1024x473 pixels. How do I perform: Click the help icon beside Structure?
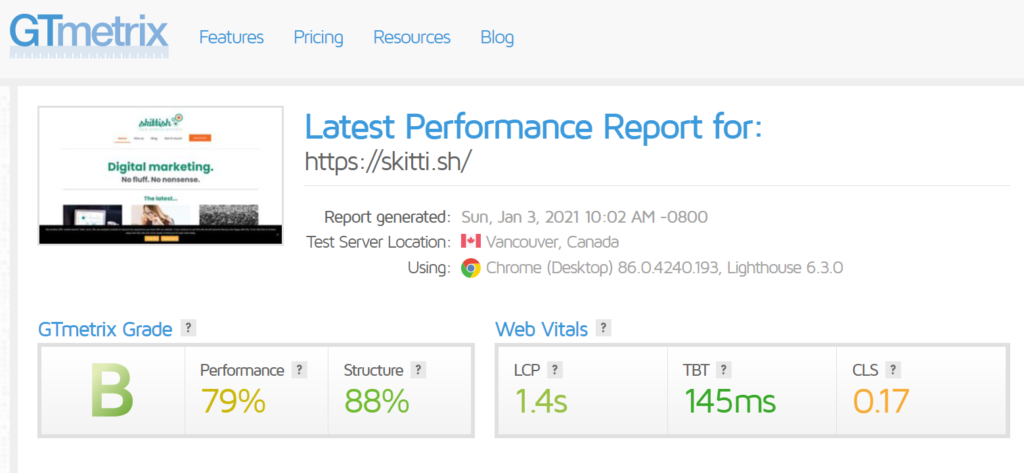[x=419, y=370]
